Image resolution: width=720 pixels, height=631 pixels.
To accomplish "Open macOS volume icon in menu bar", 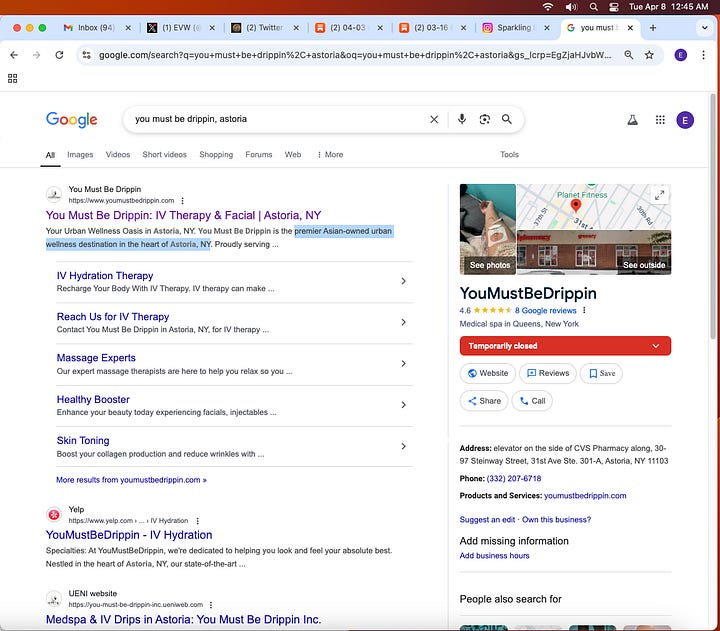I will coord(571,7).
